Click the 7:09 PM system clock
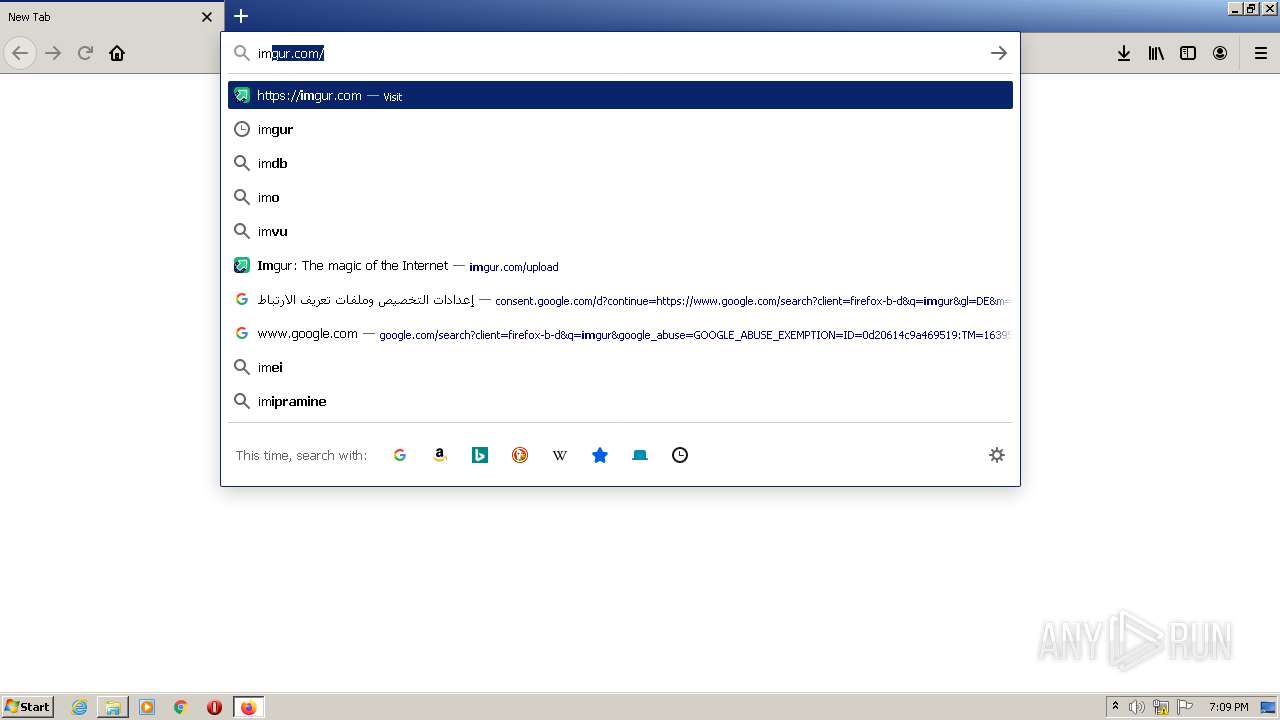The image size is (1280, 720). click(x=1228, y=707)
